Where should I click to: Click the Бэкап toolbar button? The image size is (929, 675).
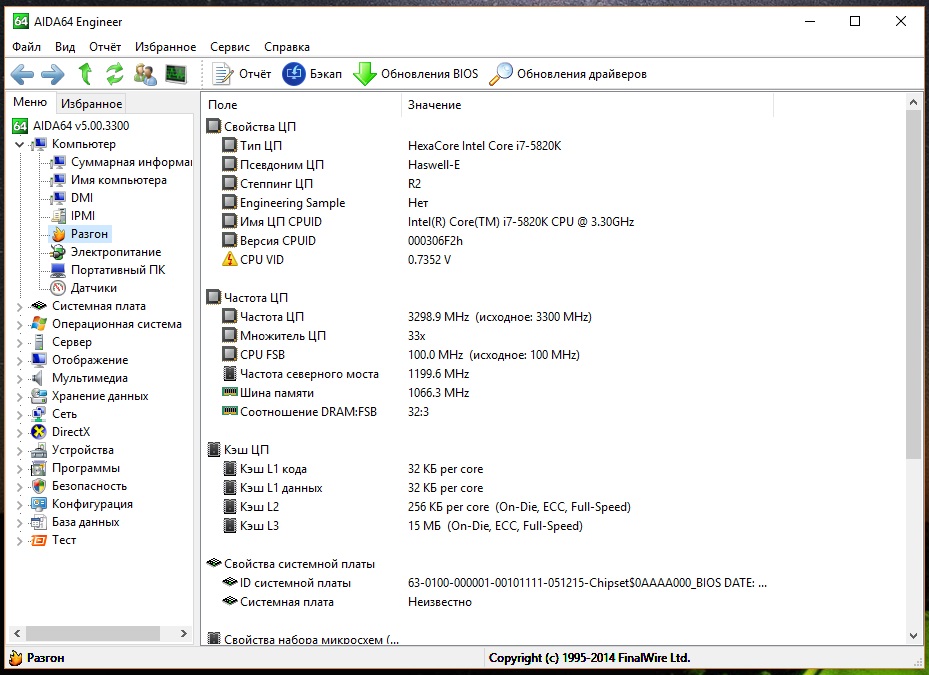point(312,74)
